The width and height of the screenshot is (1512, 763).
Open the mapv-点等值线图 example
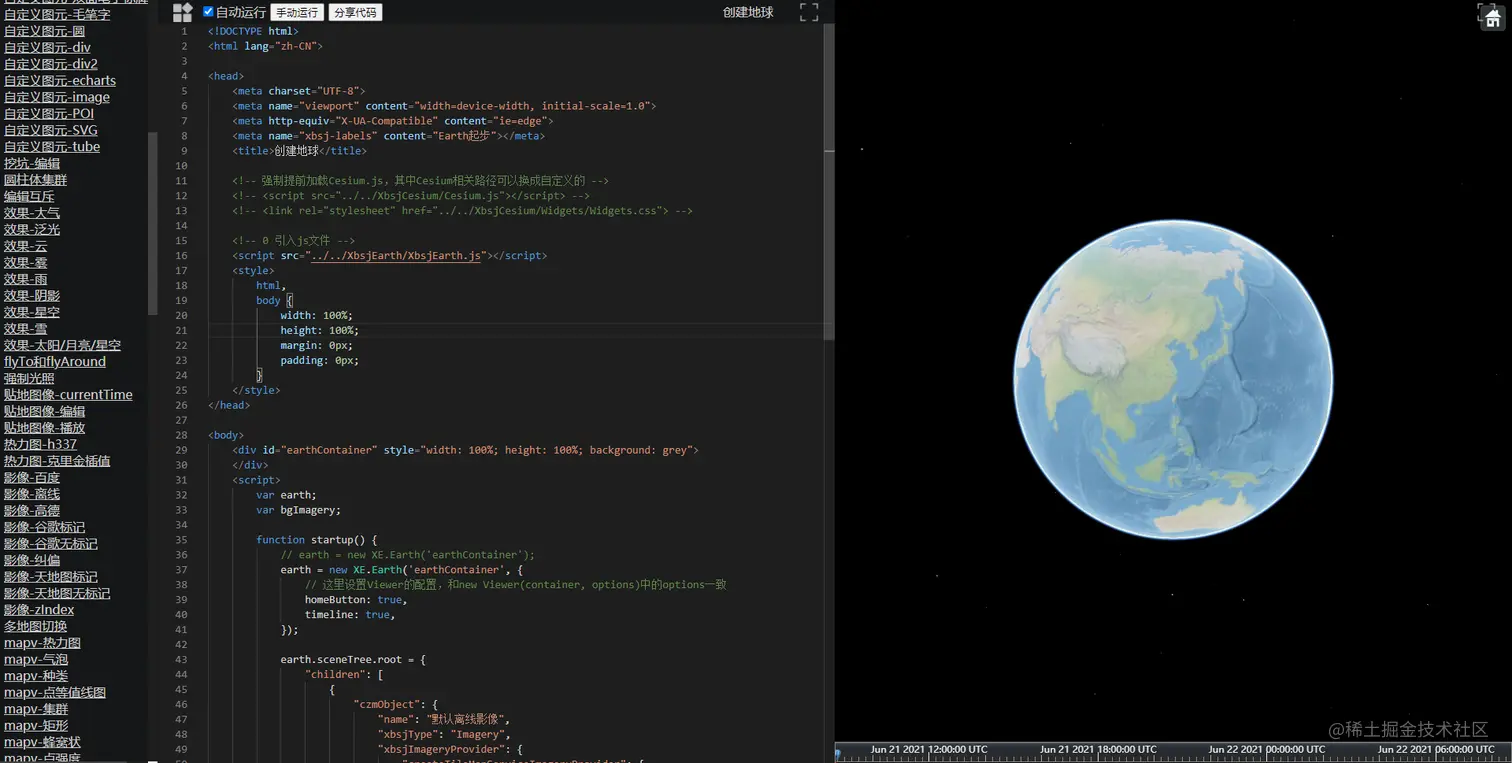click(55, 692)
